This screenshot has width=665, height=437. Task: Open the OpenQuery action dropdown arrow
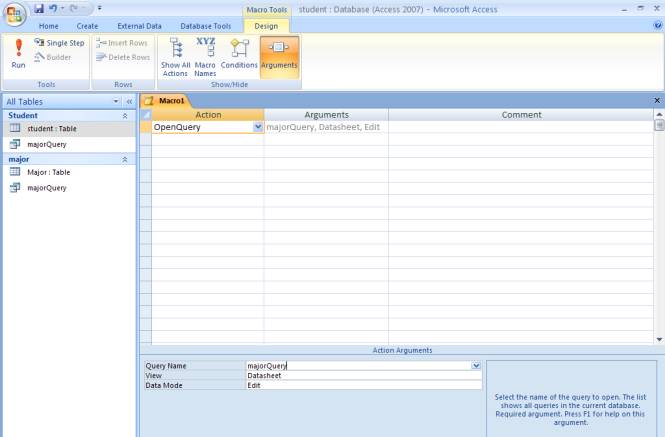point(258,127)
